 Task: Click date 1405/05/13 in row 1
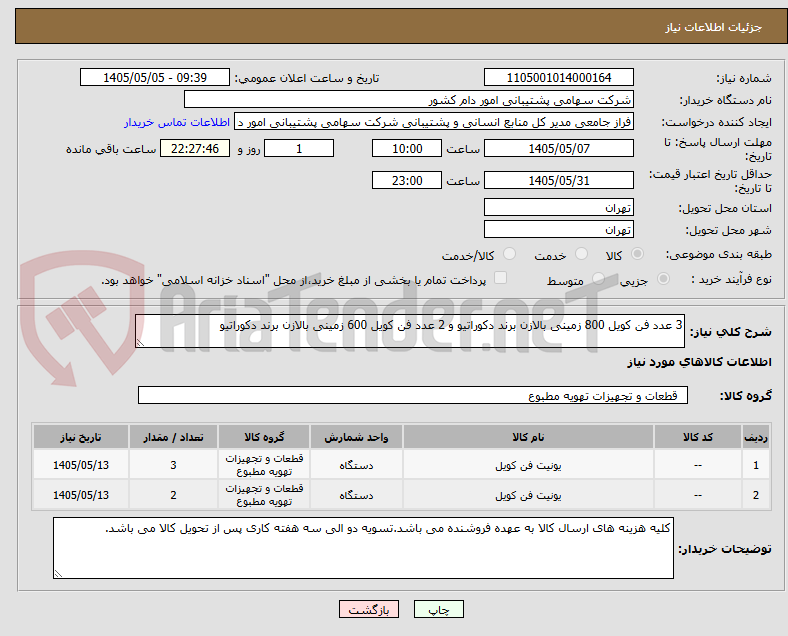coord(80,465)
